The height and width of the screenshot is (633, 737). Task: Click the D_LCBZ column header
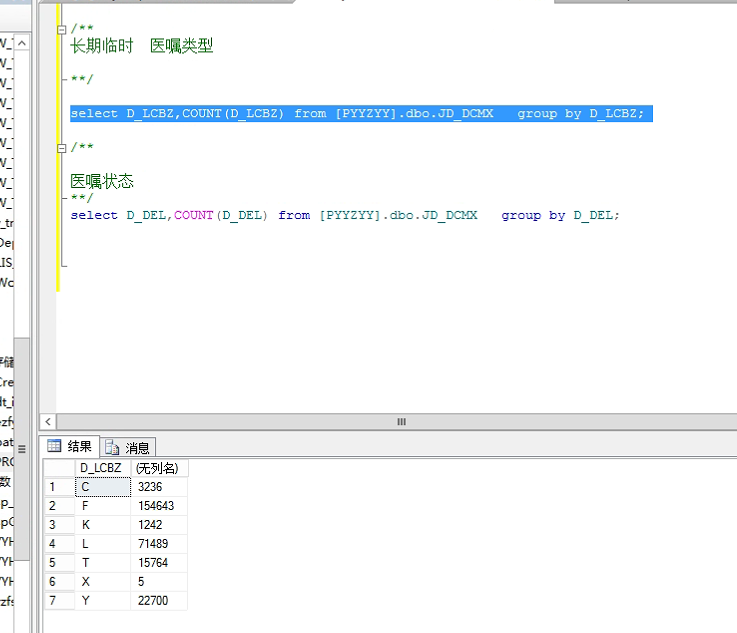[x=102, y=468]
